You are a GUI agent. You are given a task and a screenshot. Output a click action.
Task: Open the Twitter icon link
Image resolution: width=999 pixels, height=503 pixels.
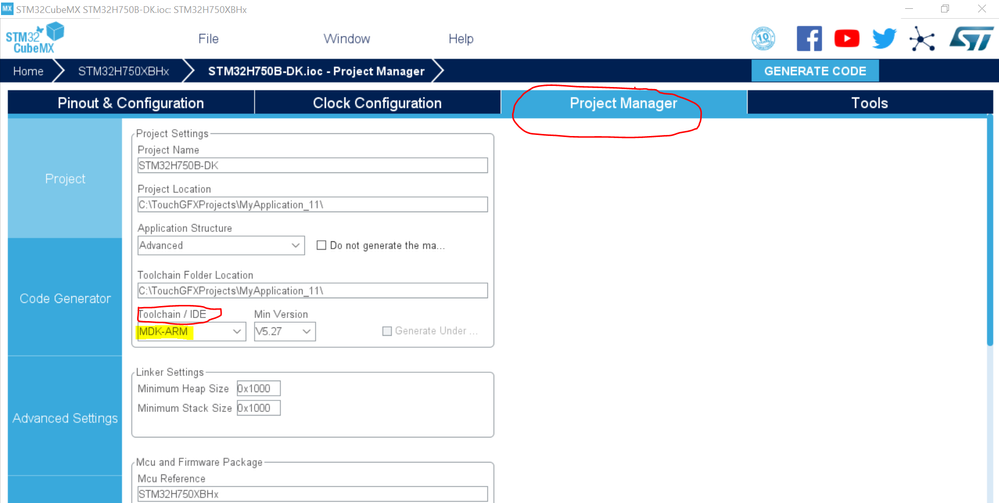point(884,39)
